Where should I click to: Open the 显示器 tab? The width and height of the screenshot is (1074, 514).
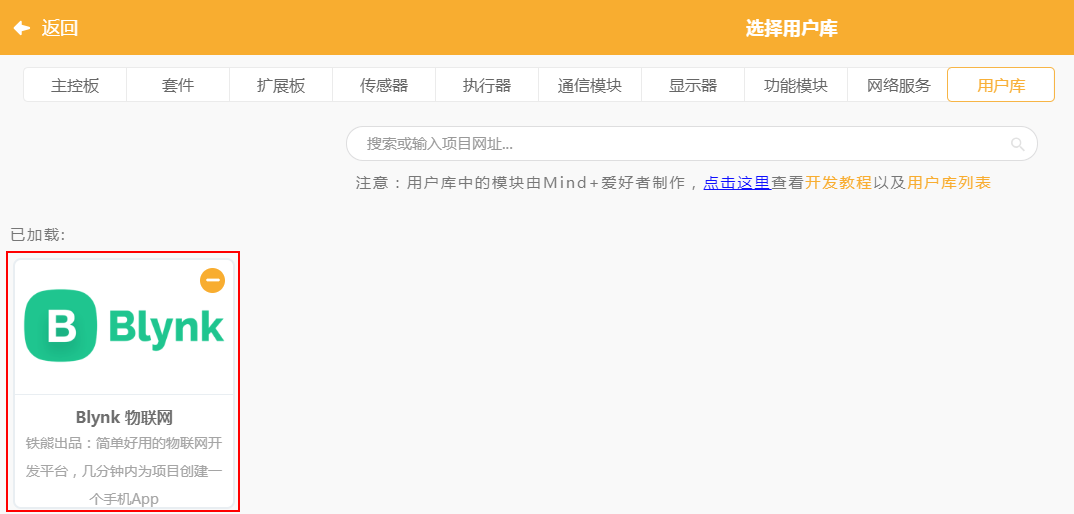693,86
